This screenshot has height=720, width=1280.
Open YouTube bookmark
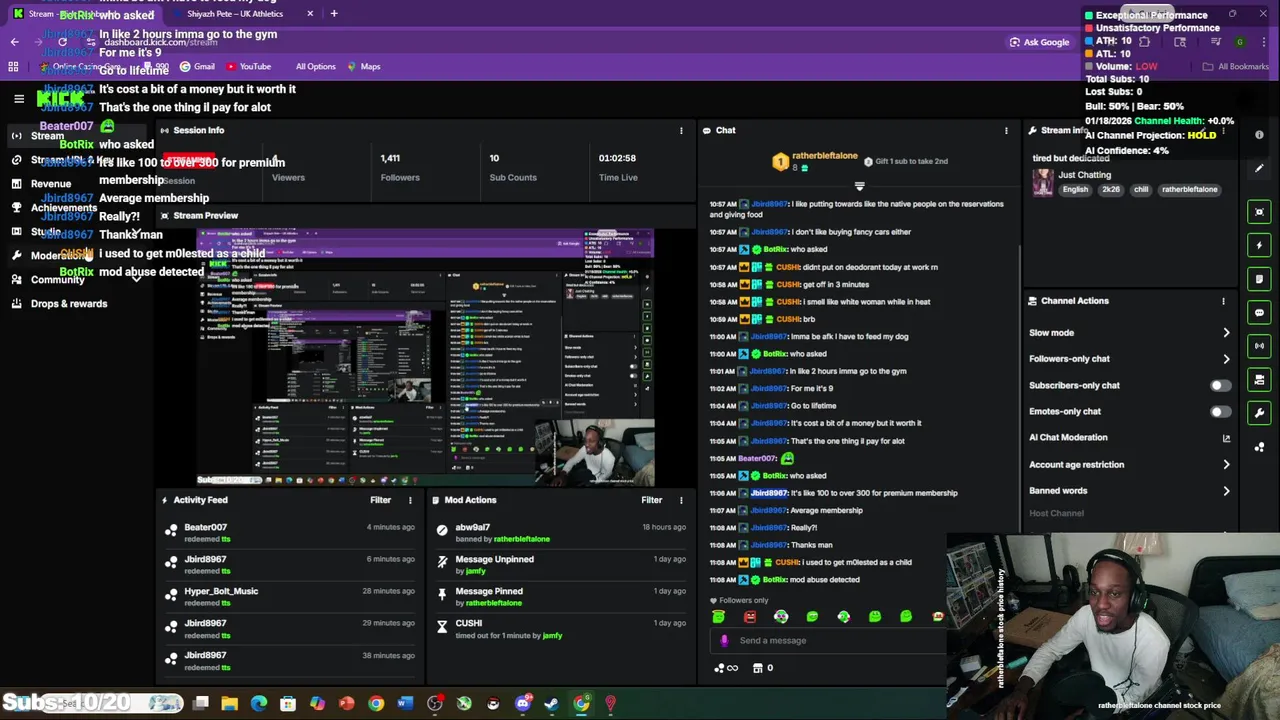249,67
